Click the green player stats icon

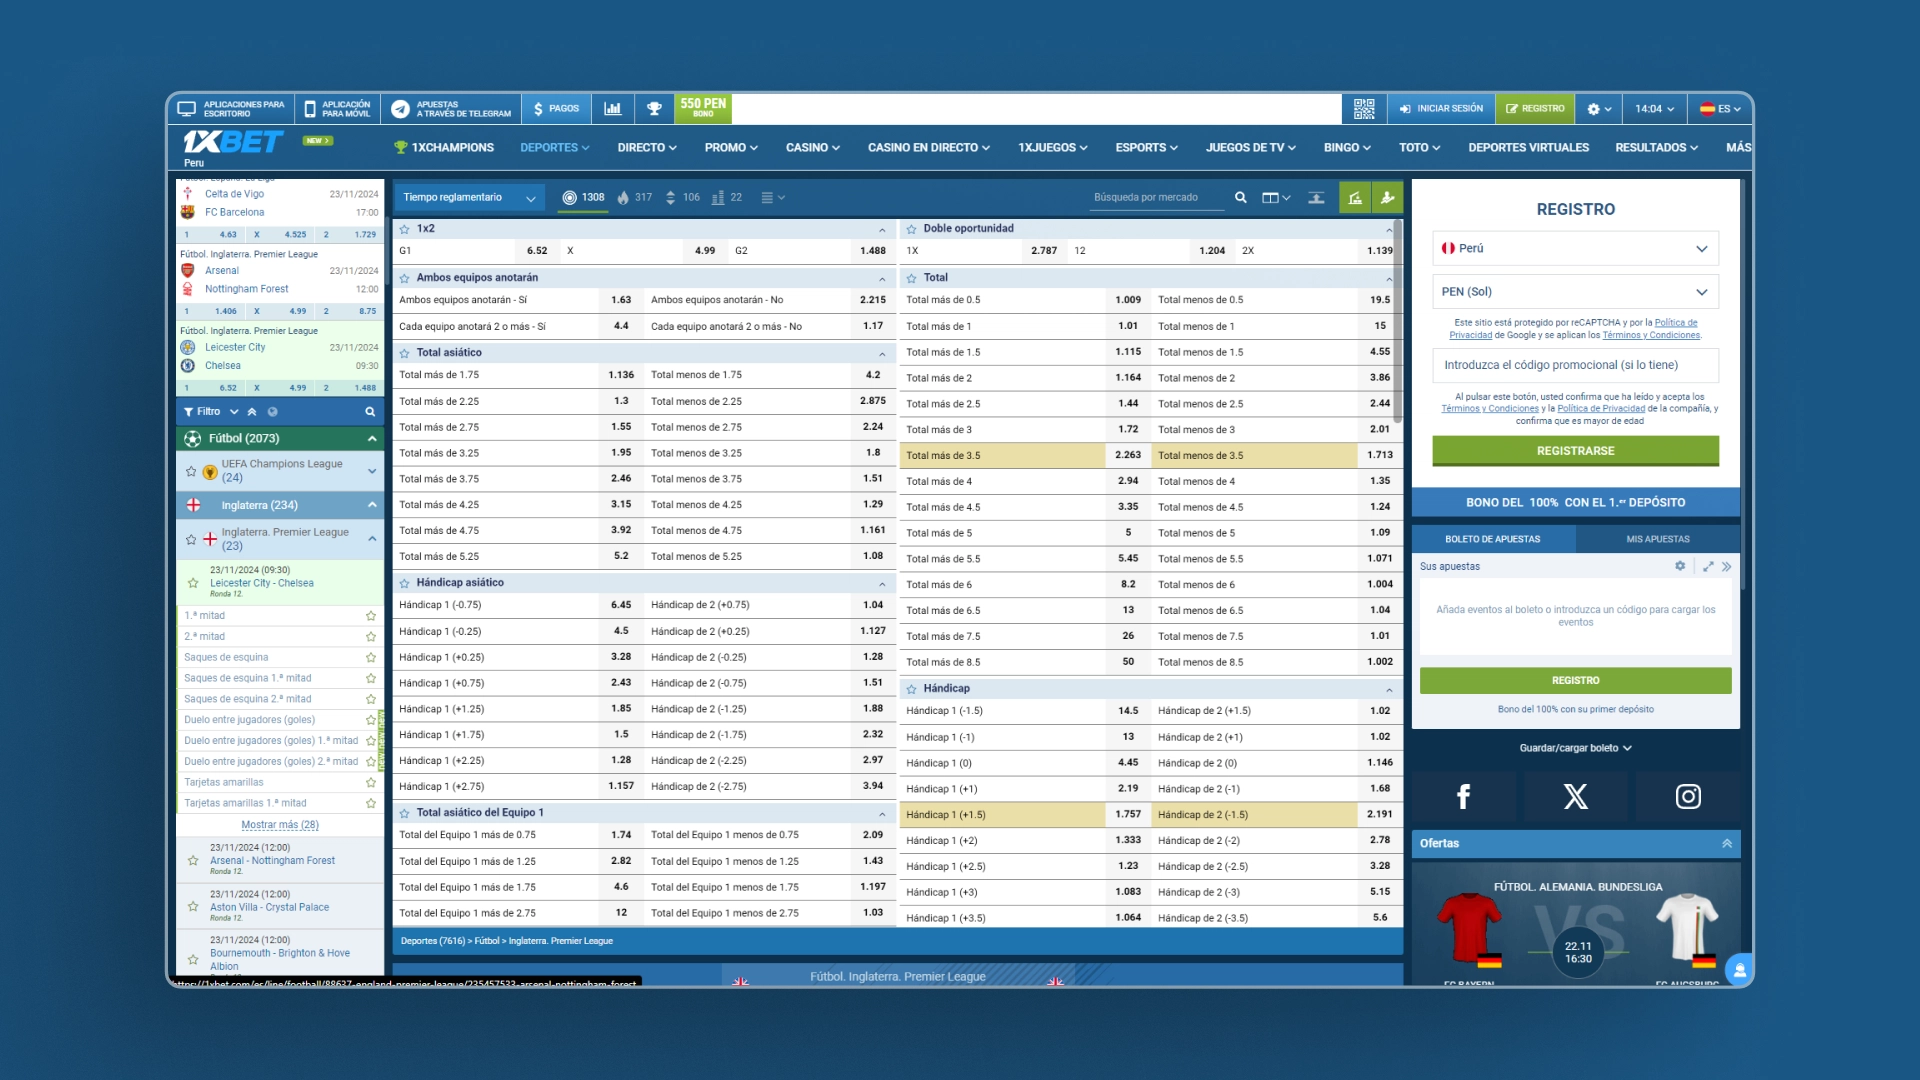tap(1388, 198)
